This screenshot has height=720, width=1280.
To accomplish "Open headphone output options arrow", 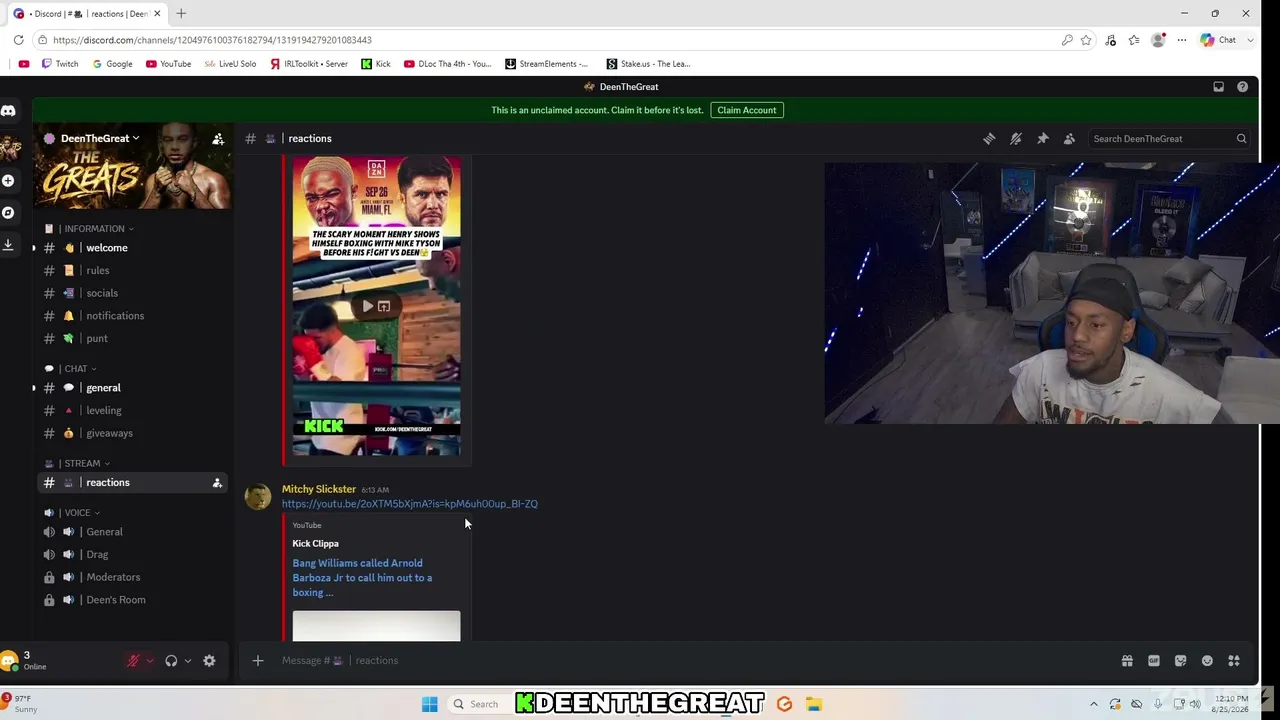I will coord(188,661).
